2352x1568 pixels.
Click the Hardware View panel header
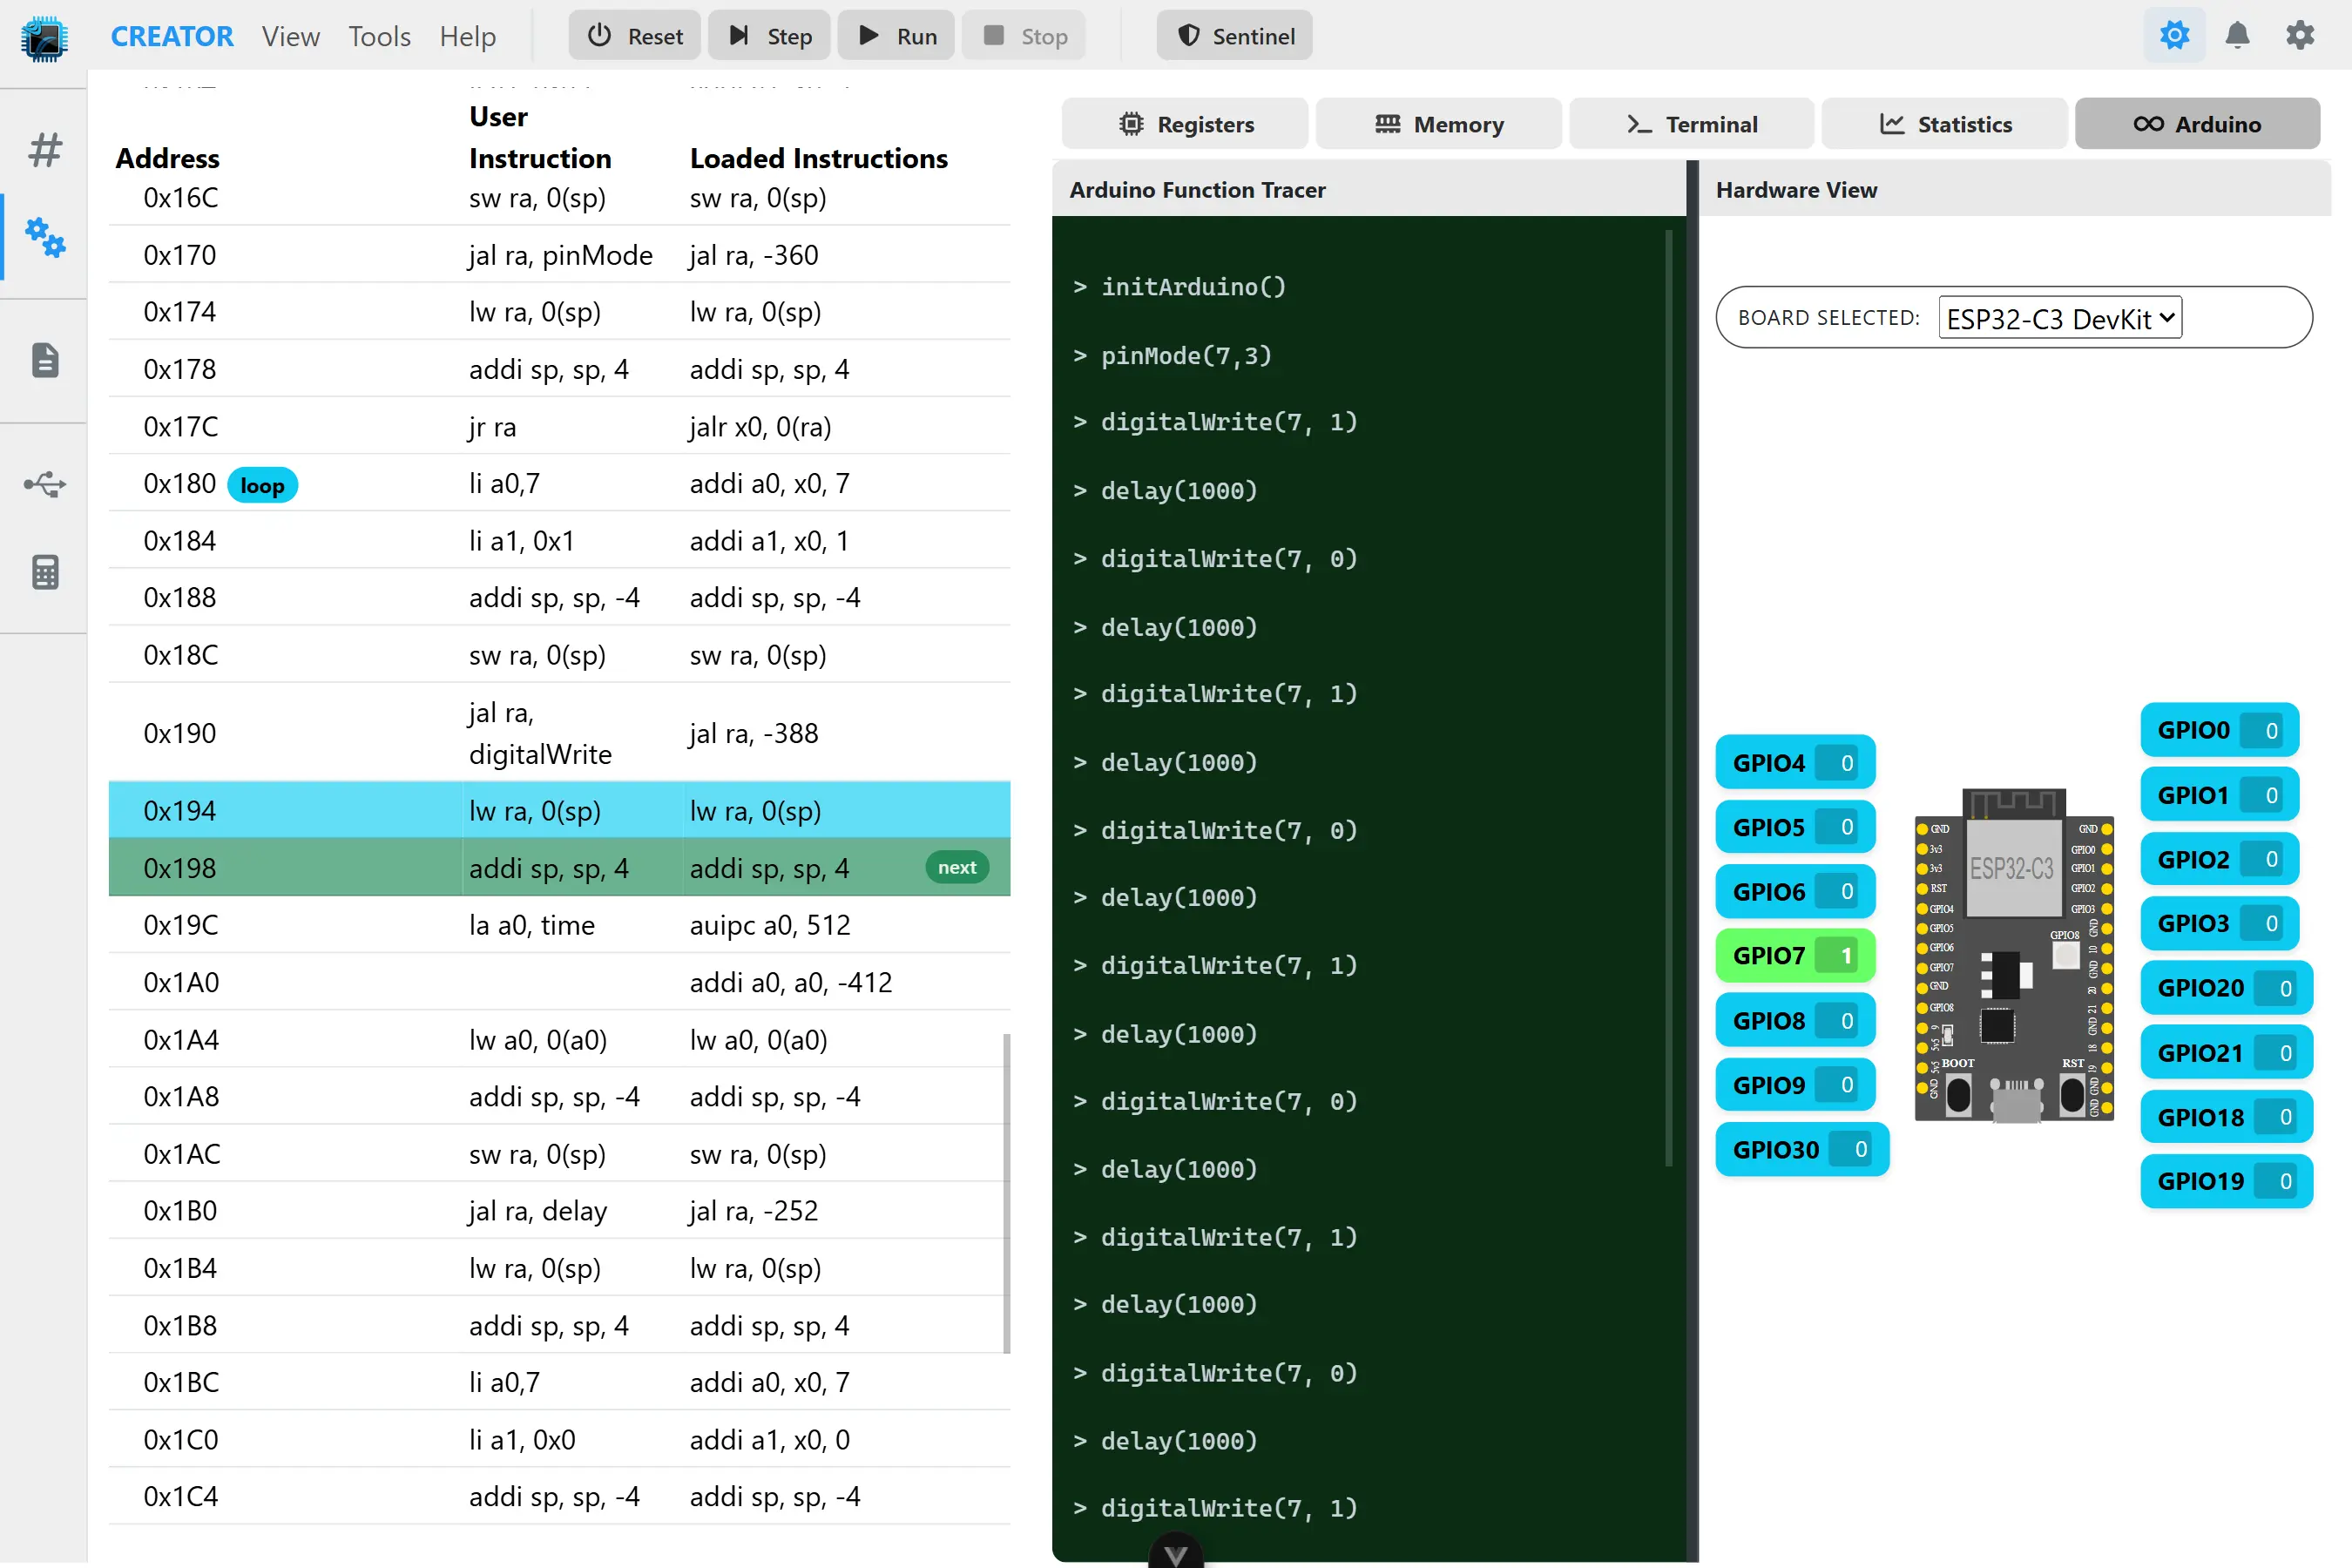click(x=2015, y=189)
